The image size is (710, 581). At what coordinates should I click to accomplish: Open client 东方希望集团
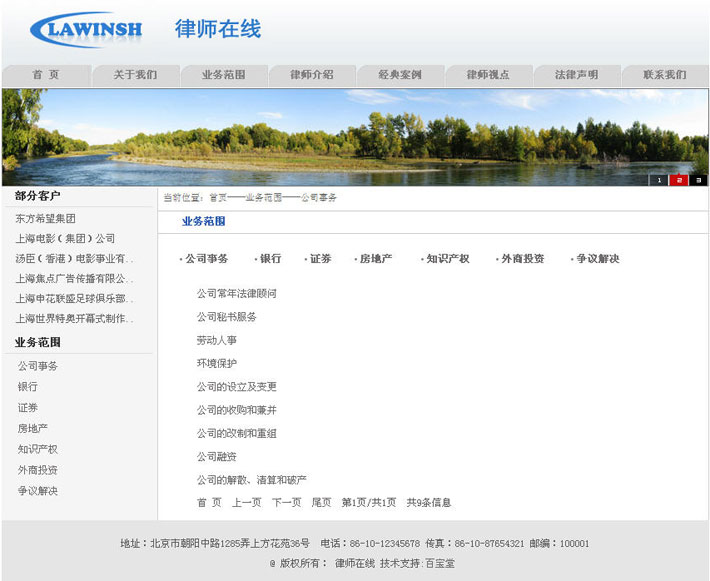click(x=46, y=219)
